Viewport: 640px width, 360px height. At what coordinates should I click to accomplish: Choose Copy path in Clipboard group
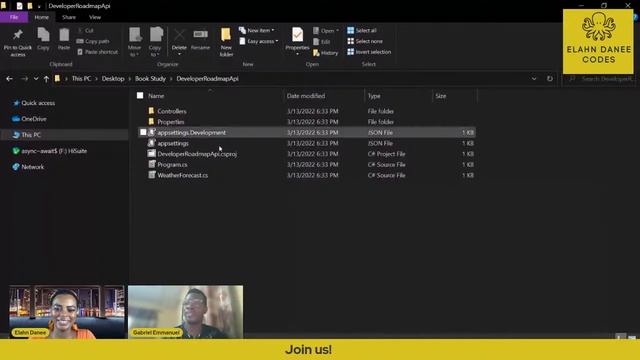coord(93,41)
